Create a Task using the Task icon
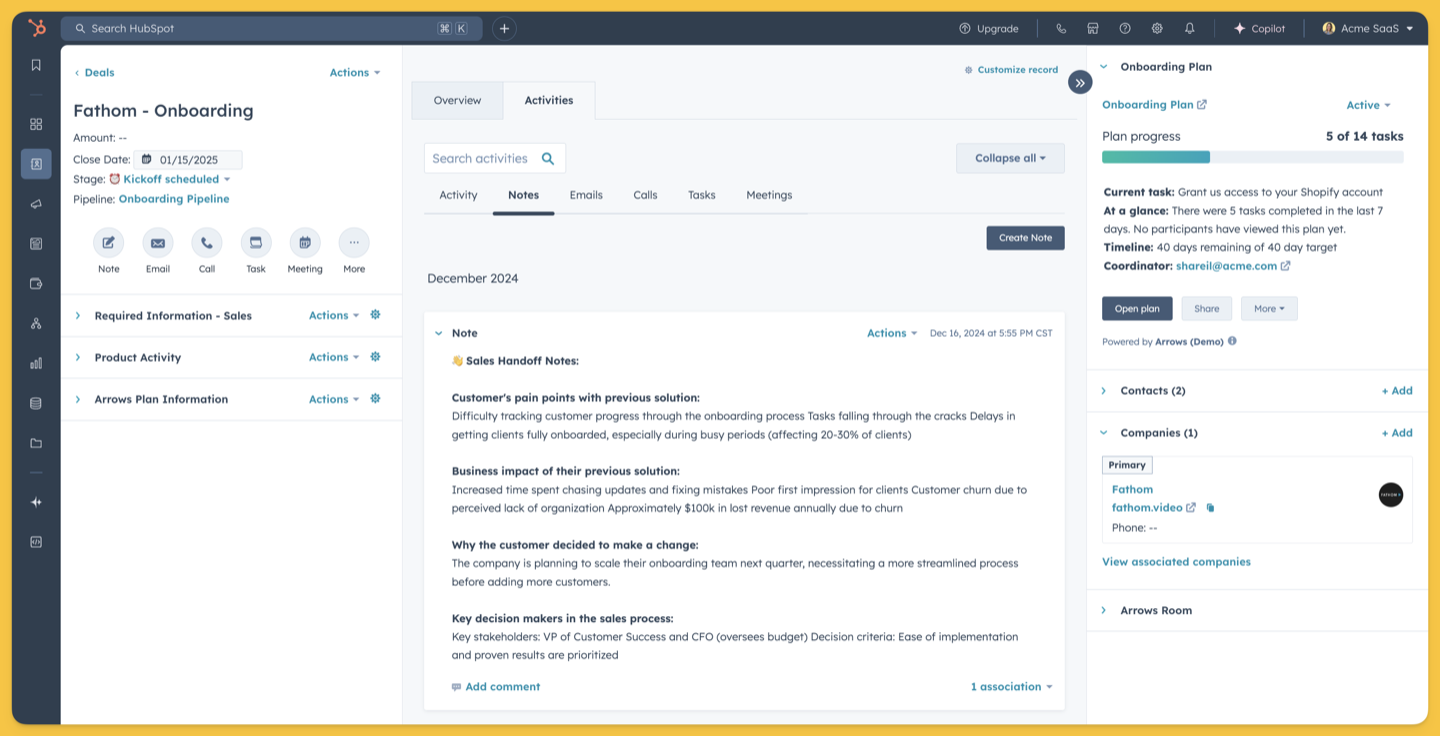The image size is (1440, 736). pos(256,242)
